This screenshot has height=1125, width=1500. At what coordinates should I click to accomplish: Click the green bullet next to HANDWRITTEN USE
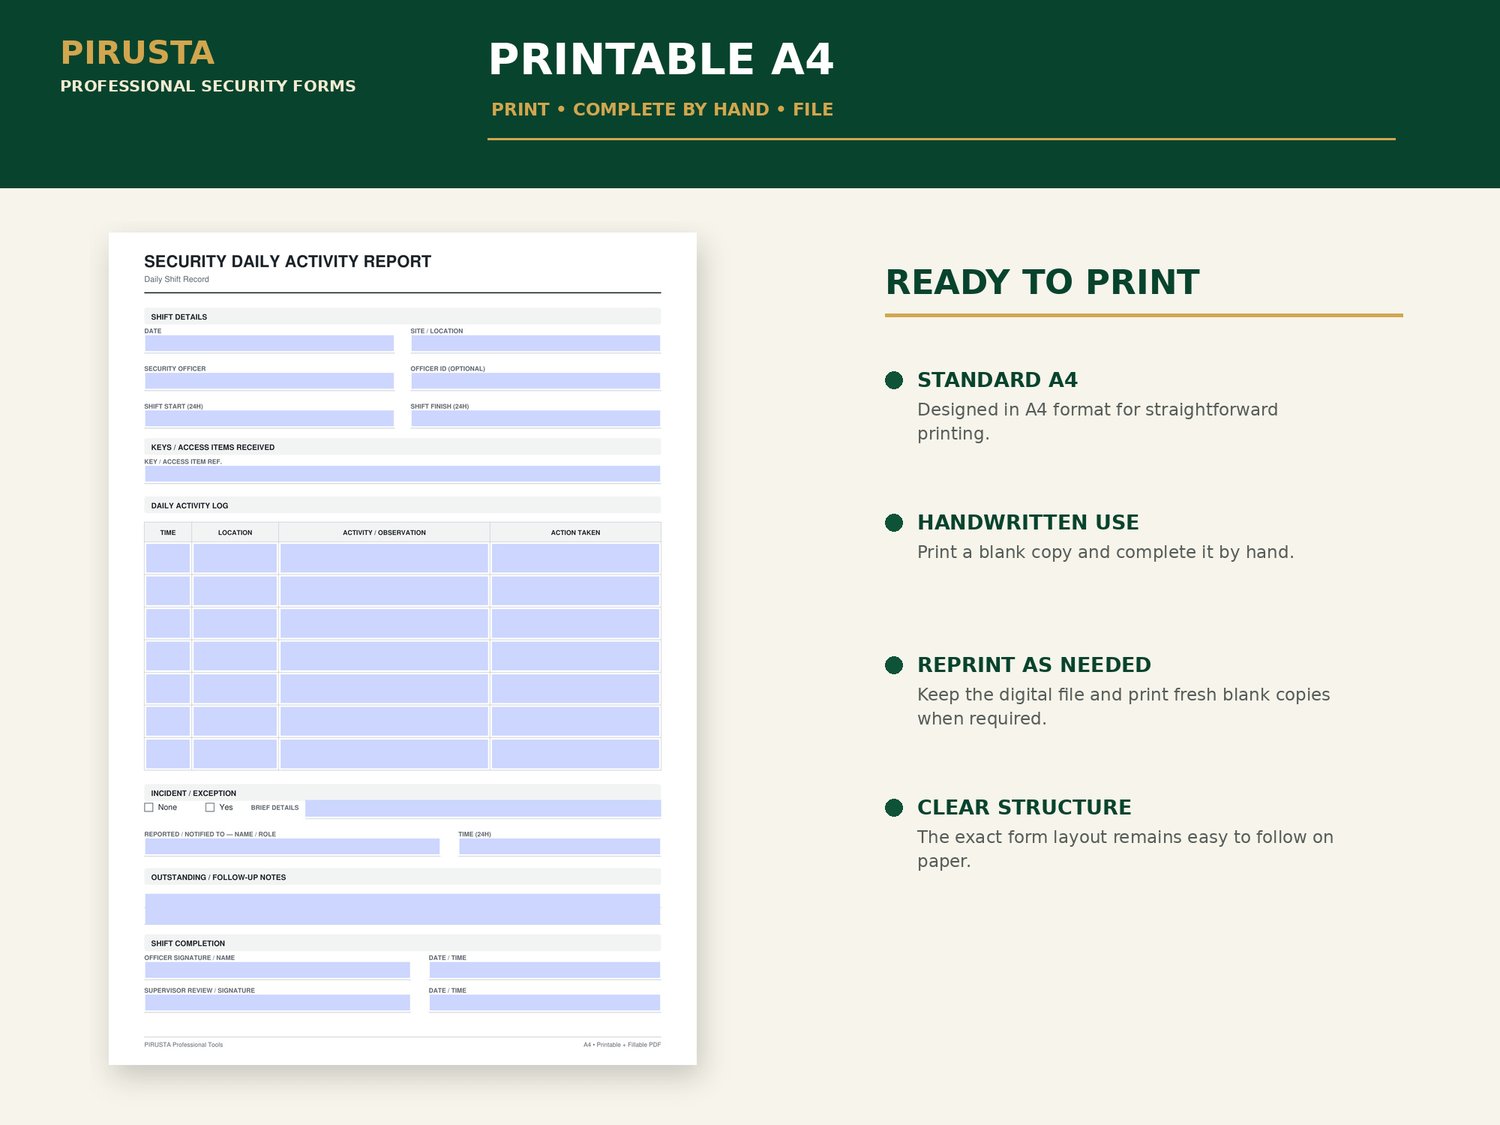click(894, 523)
